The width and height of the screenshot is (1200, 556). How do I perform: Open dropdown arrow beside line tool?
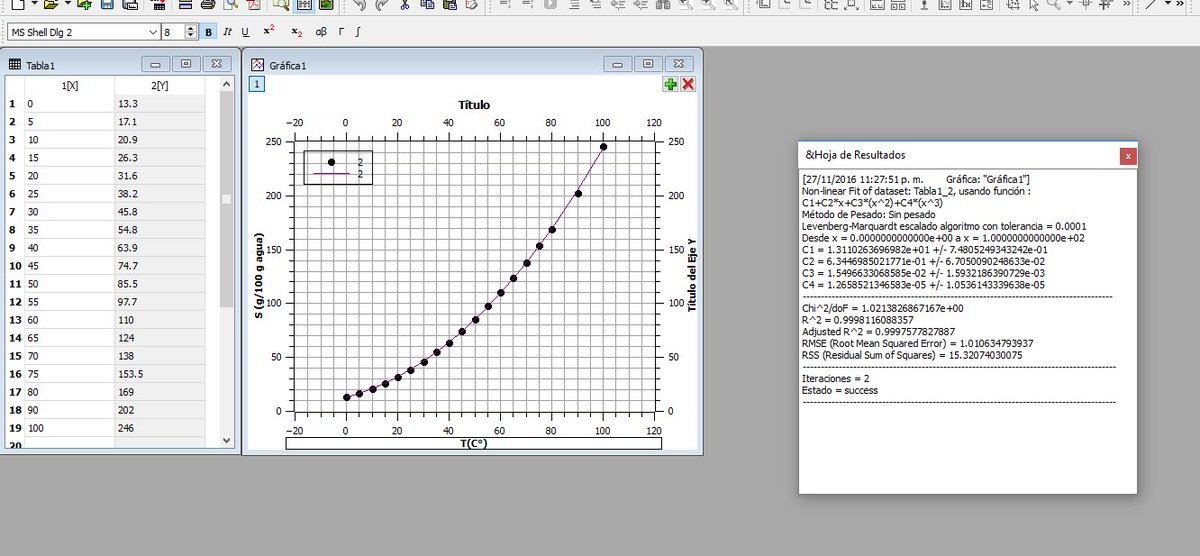[x=1167, y=4]
